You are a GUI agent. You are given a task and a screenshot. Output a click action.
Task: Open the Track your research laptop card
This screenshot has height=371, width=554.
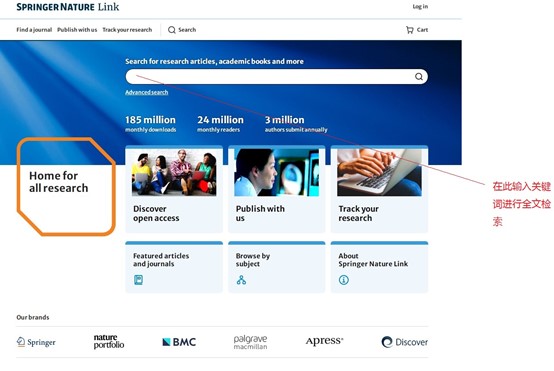click(x=379, y=189)
